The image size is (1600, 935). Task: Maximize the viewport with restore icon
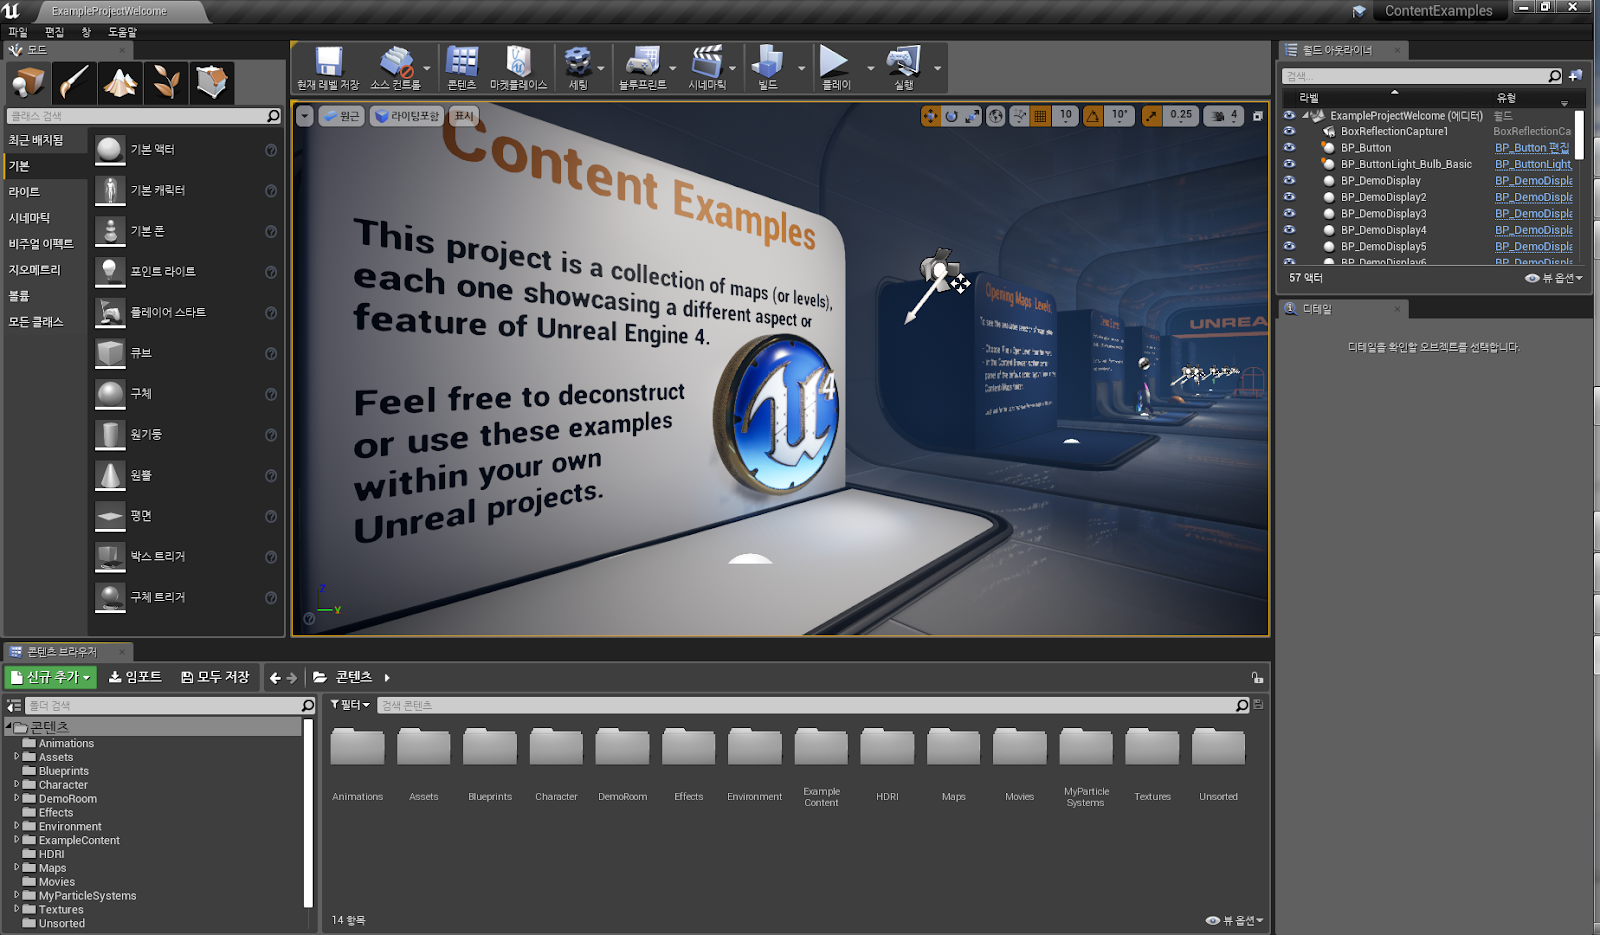(x=1258, y=116)
